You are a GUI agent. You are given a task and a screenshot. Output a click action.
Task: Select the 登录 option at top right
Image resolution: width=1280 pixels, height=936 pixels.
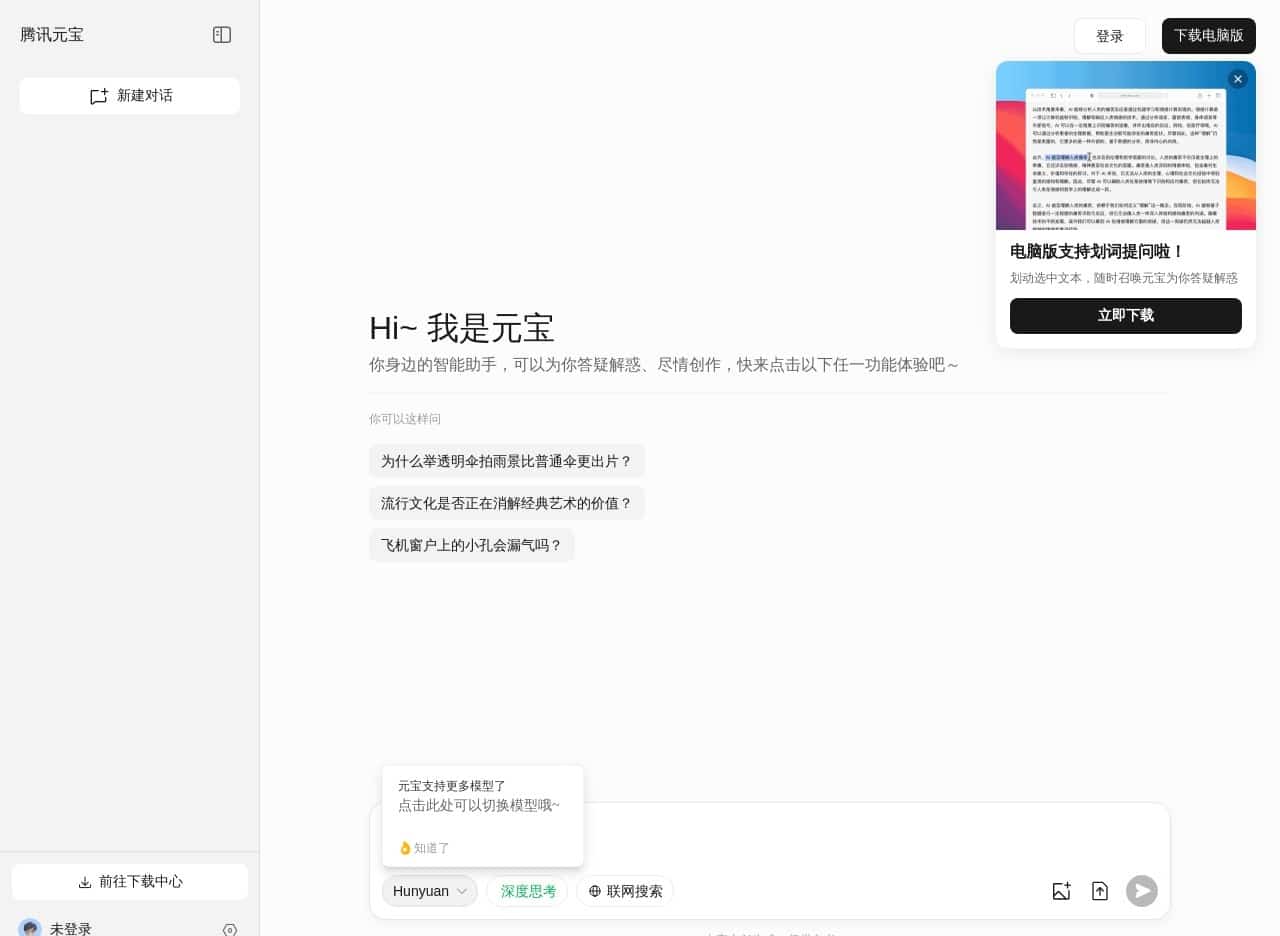point(1109,36)
